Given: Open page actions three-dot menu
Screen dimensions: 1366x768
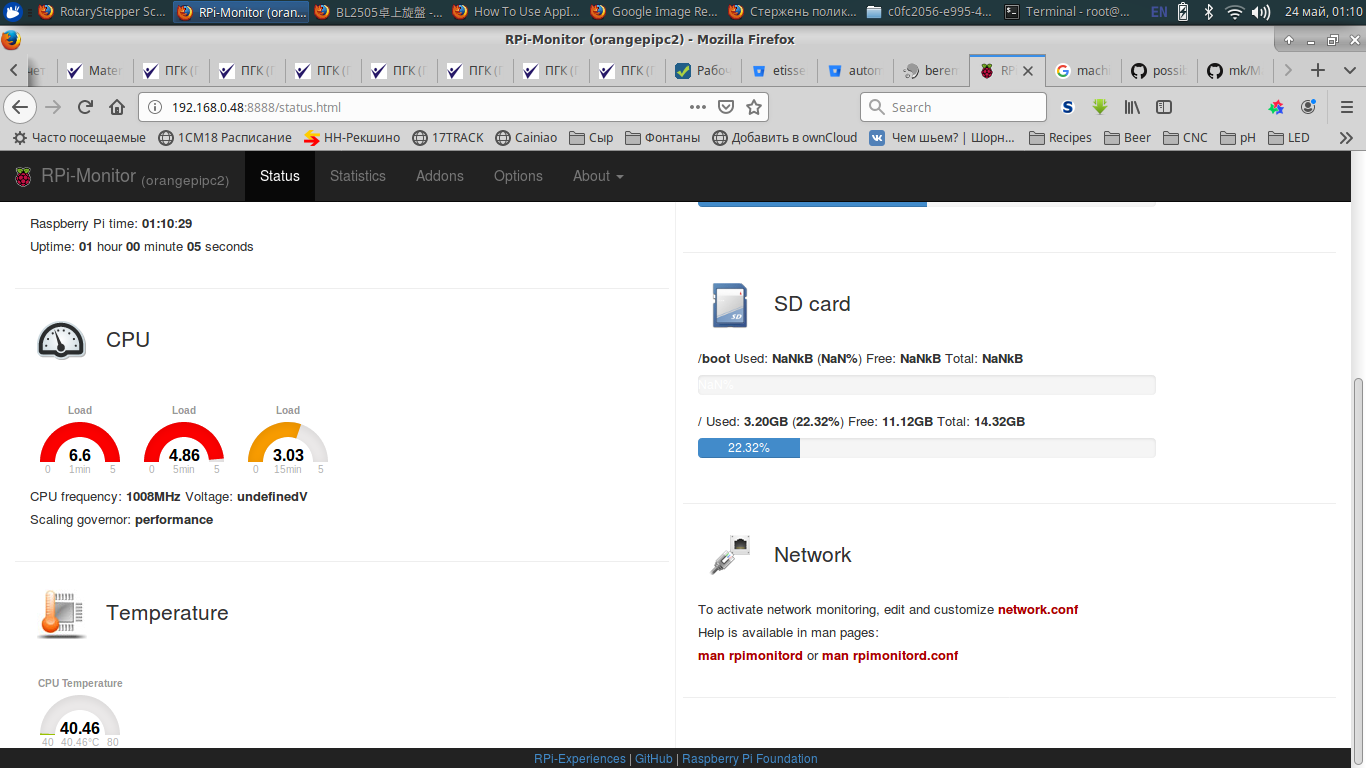Looking at the screenshot, I should 698,107.
